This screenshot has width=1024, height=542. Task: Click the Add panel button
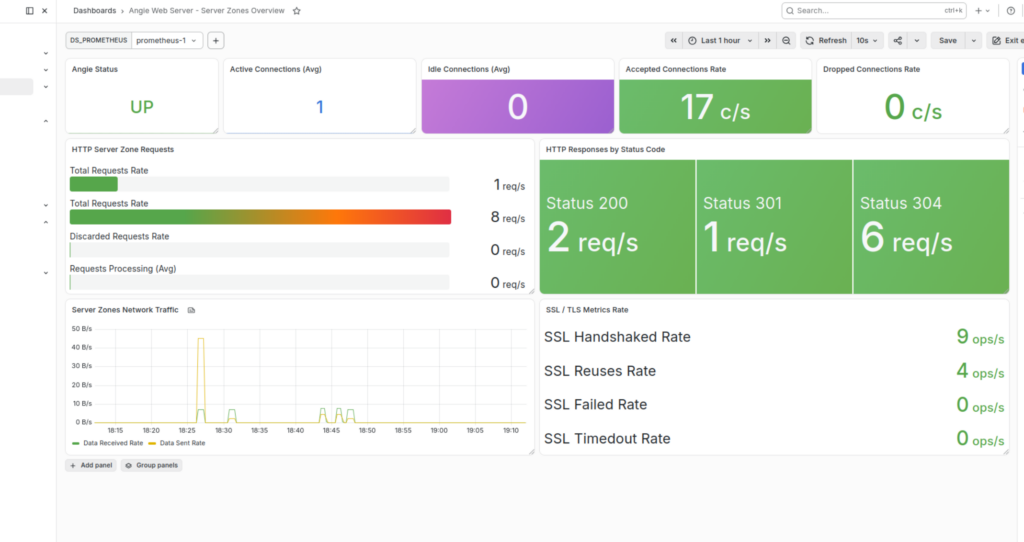(x=91, y=466)
